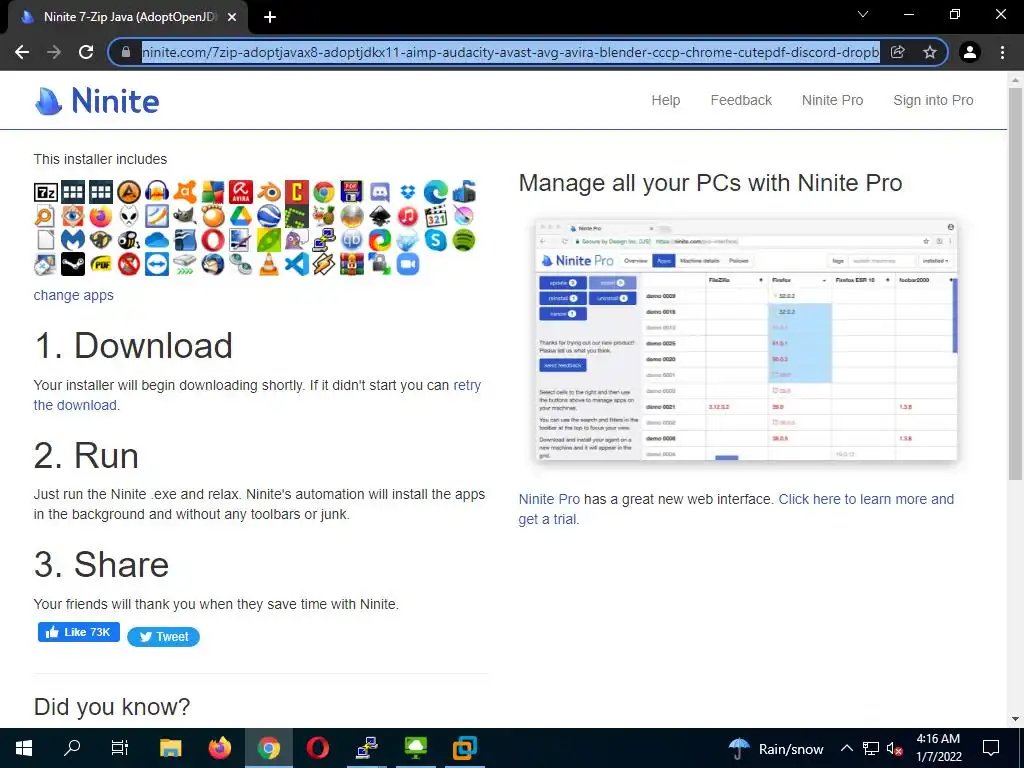This screenshot has height=768, width=1024.
Task: Click the HandBrake pineapple icon
Action: click(x=324, y=216)
